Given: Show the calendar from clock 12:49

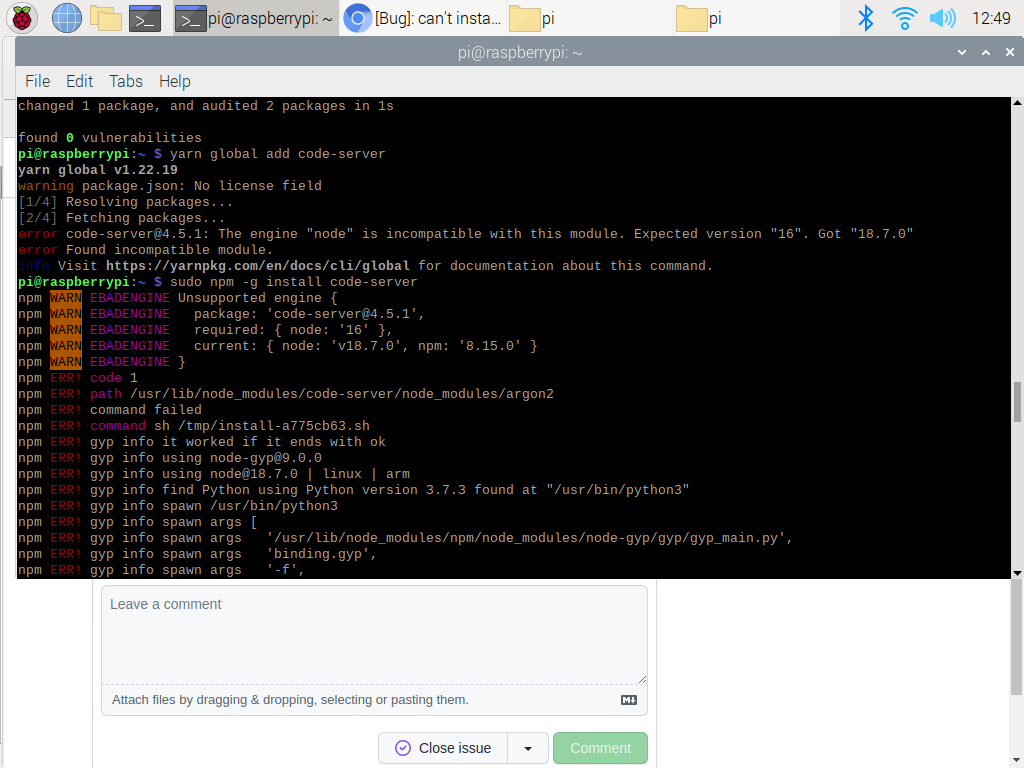Looking at the screenshot, I should click(991, 18).
